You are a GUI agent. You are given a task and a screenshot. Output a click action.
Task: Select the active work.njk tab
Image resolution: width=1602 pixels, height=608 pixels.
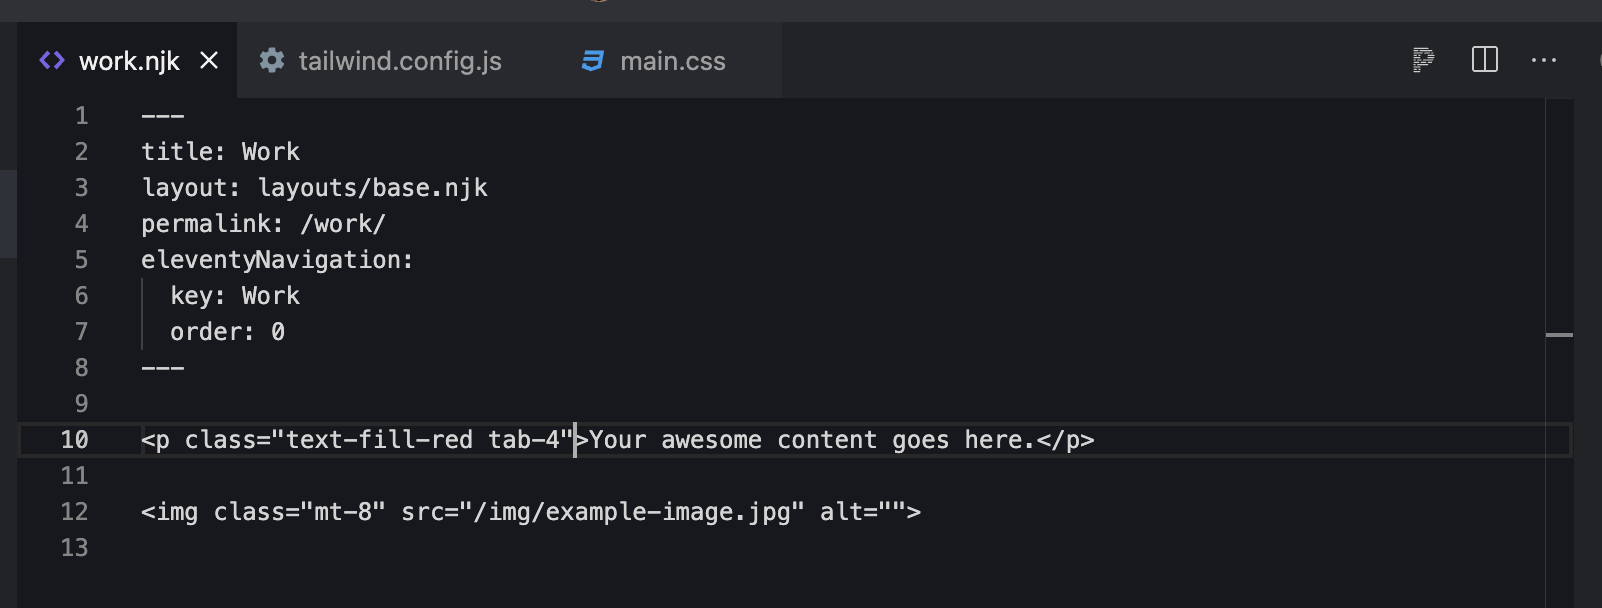tap(130, 60)
